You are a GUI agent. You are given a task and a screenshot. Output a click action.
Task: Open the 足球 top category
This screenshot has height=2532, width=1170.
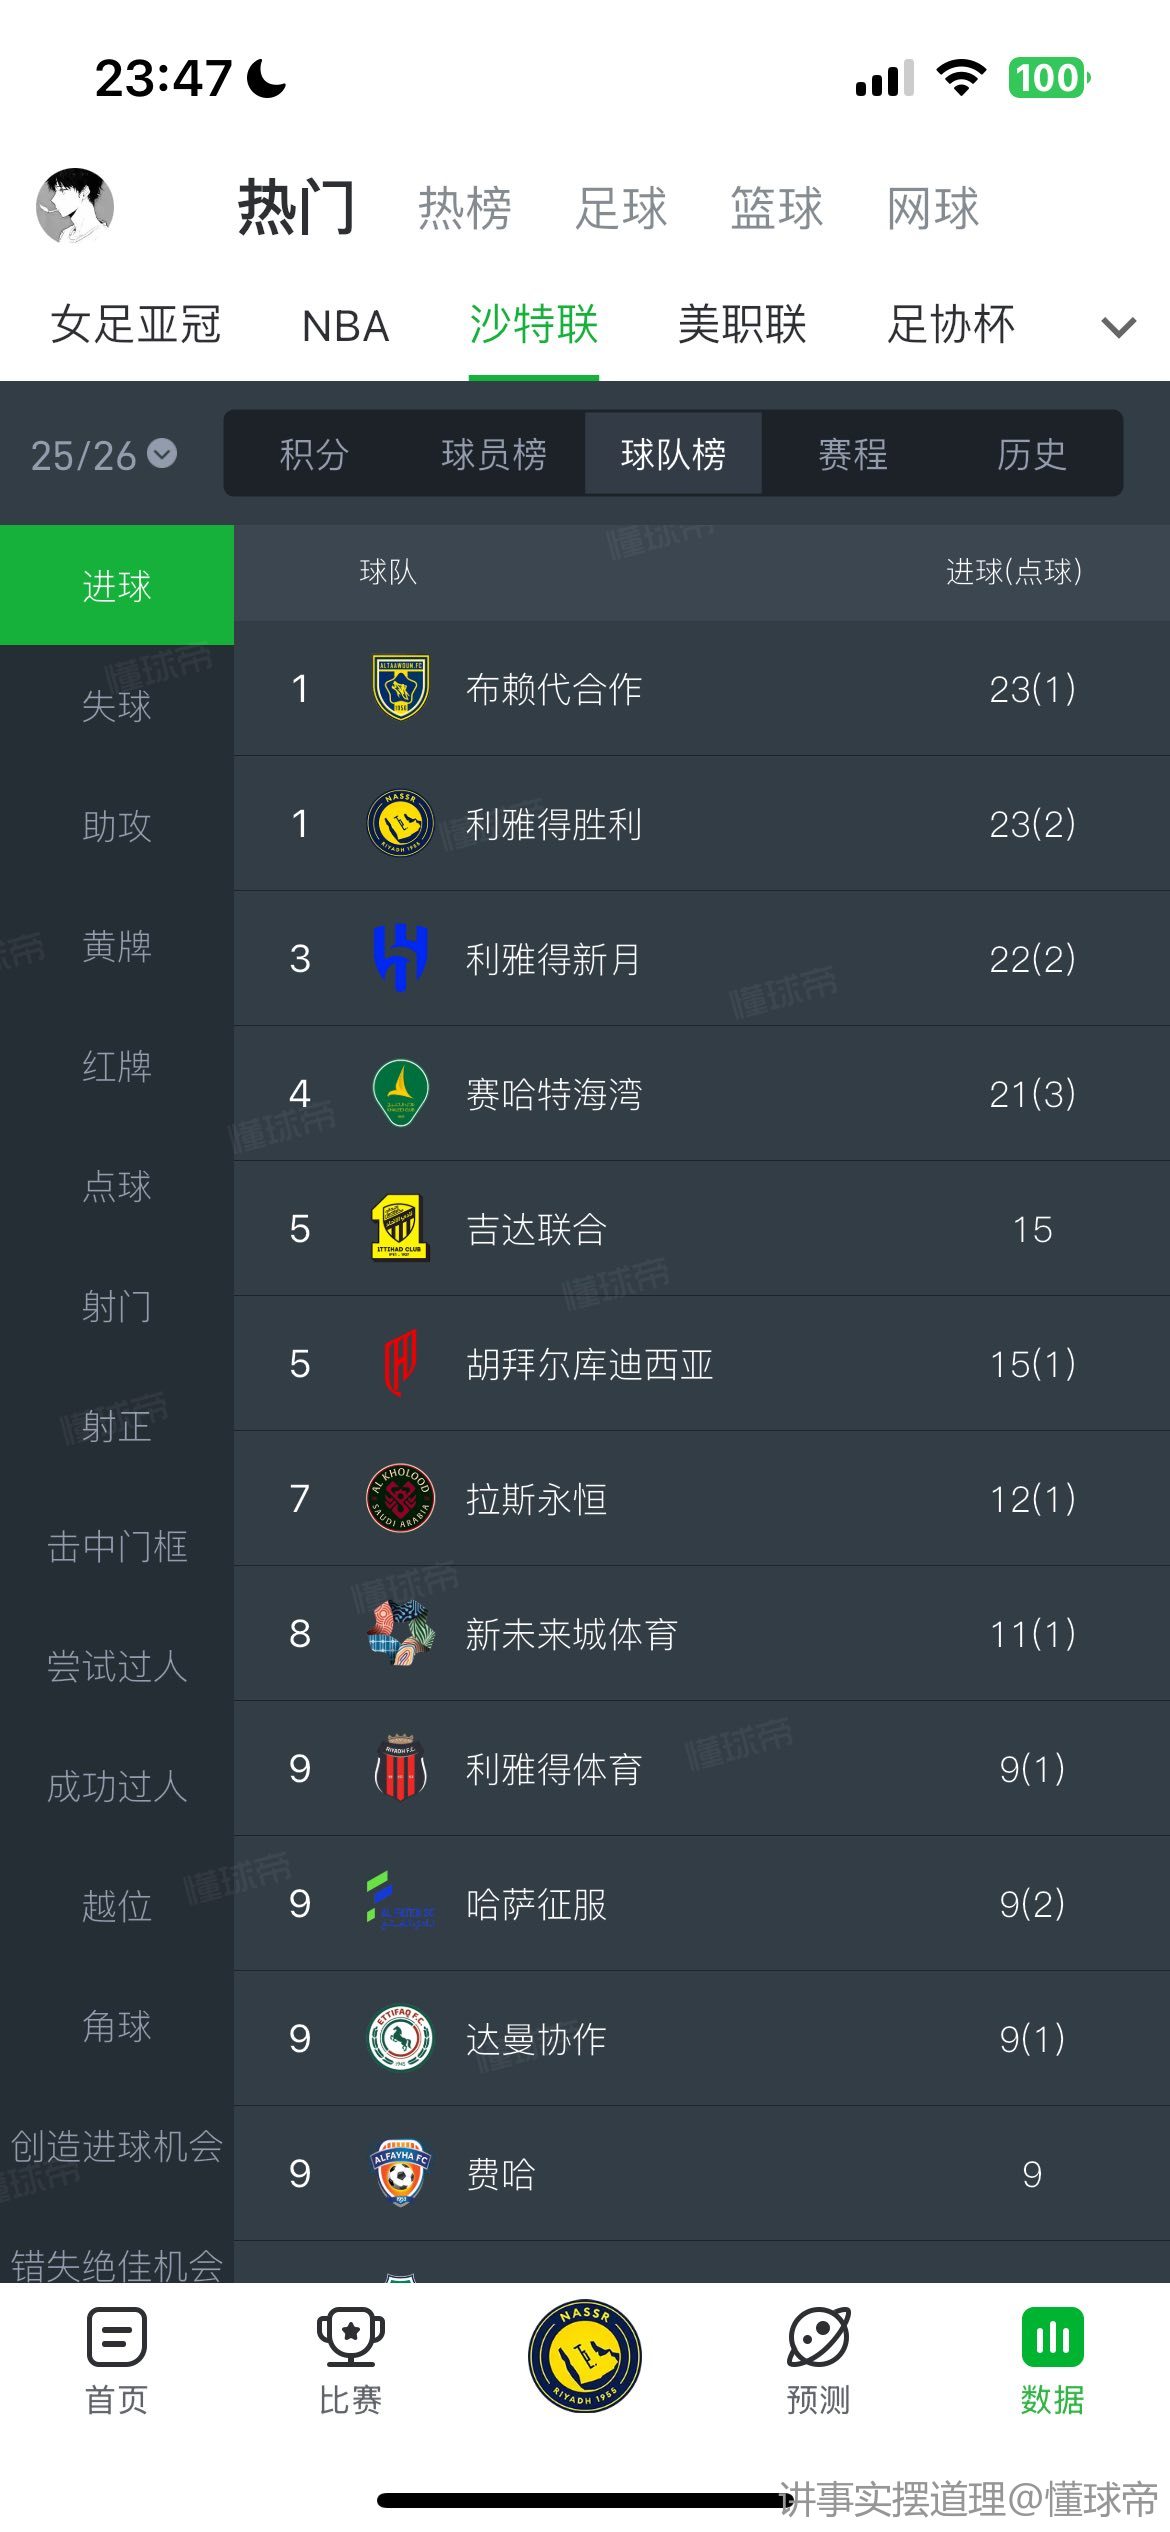(621, 208)
